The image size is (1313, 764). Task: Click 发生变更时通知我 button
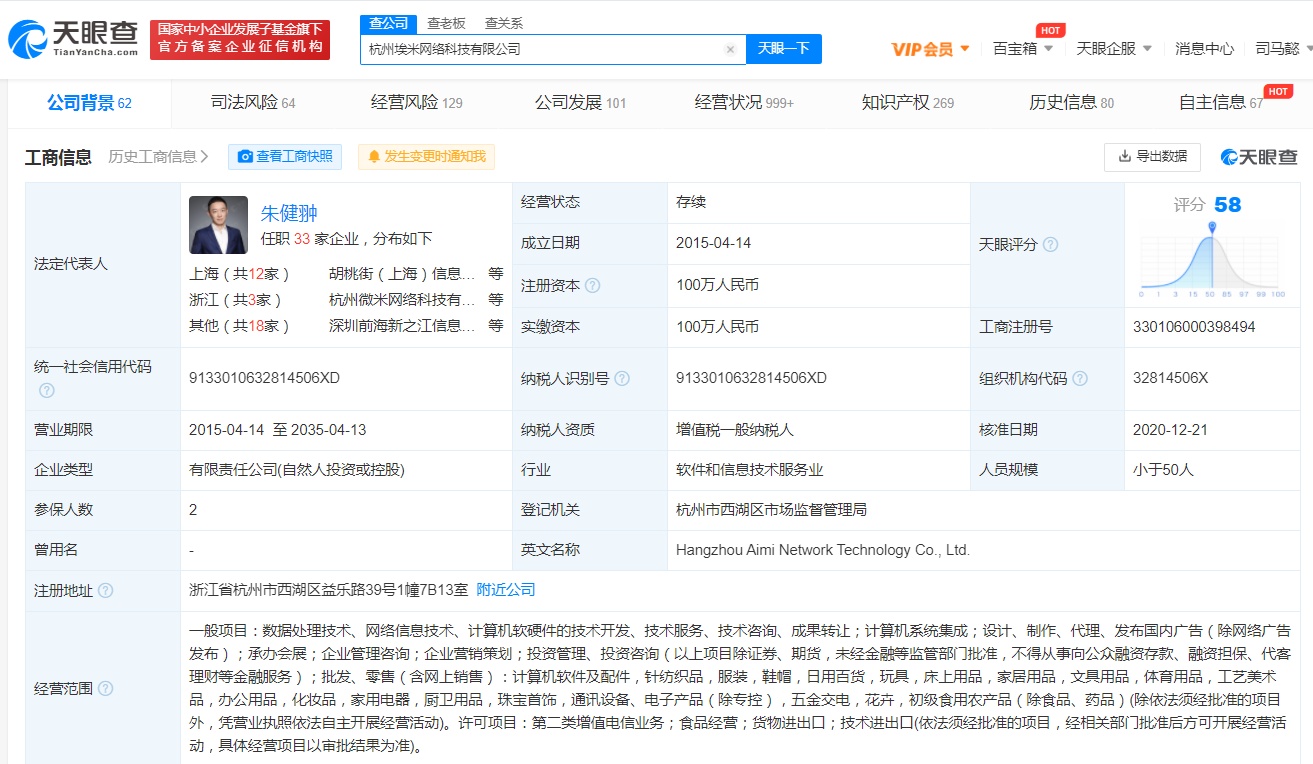pyautogui.click(x=426, y=157)
